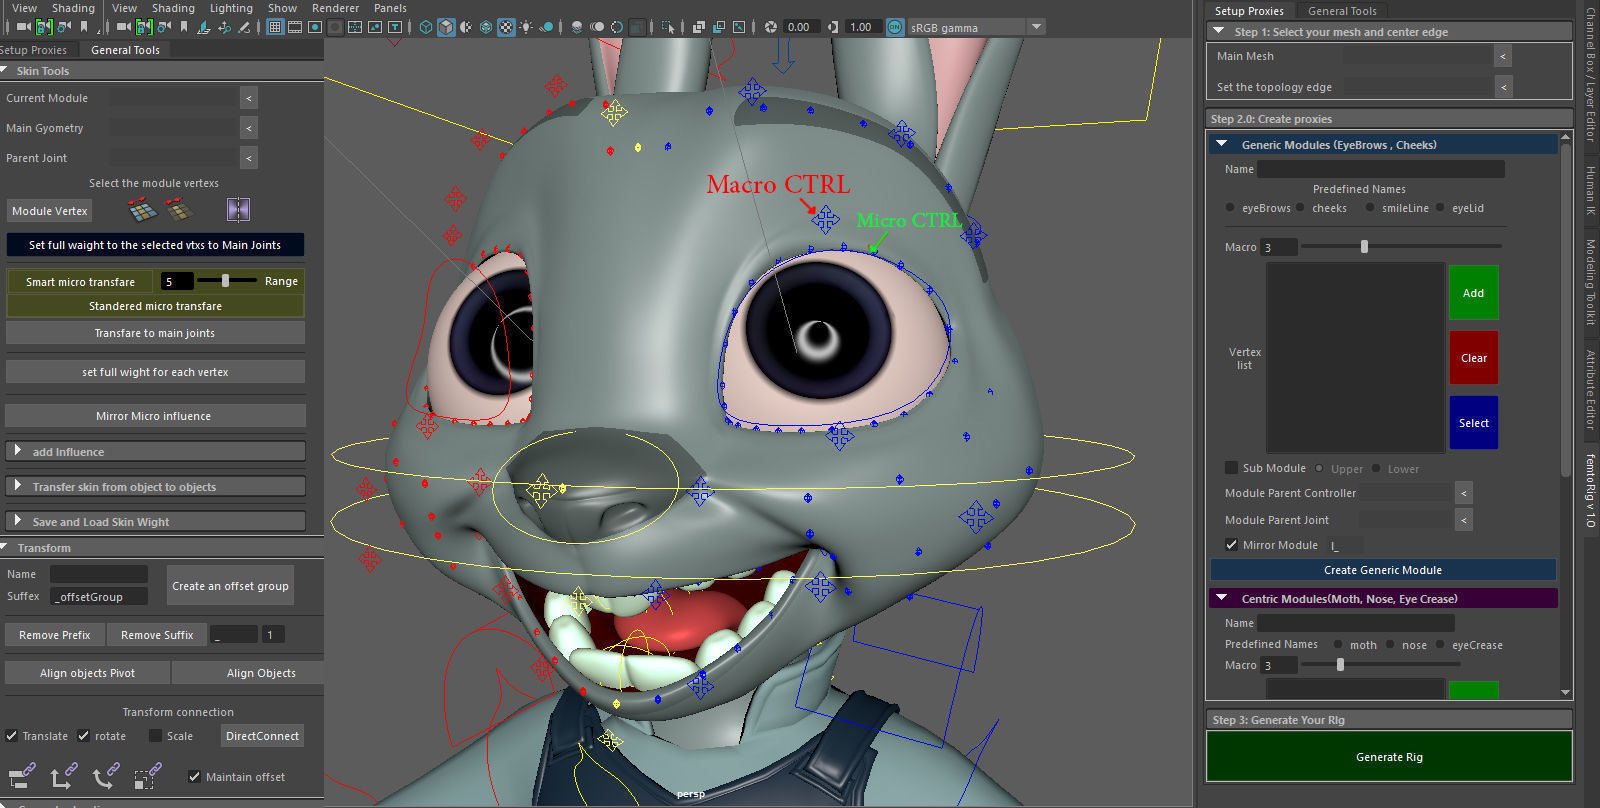Toggle the textured display checker icon
Viewport: 1600px width, 808px height.
(x=506, y=27)
